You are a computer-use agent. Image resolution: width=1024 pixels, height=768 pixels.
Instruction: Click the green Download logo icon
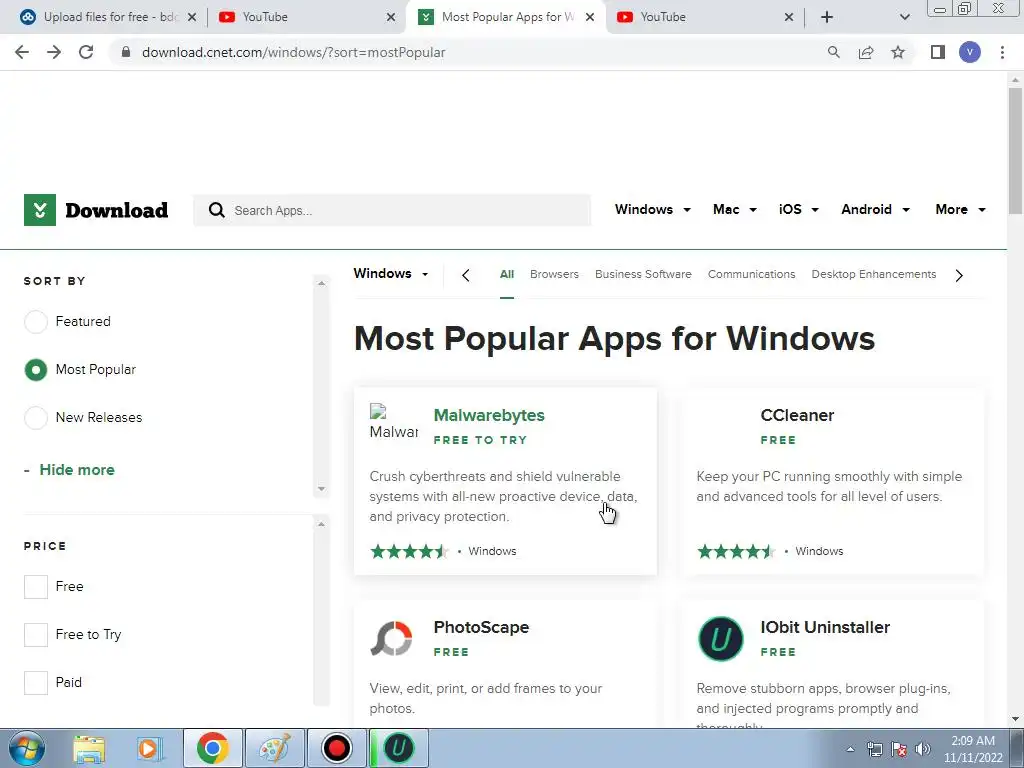click(x=40, y=210)
